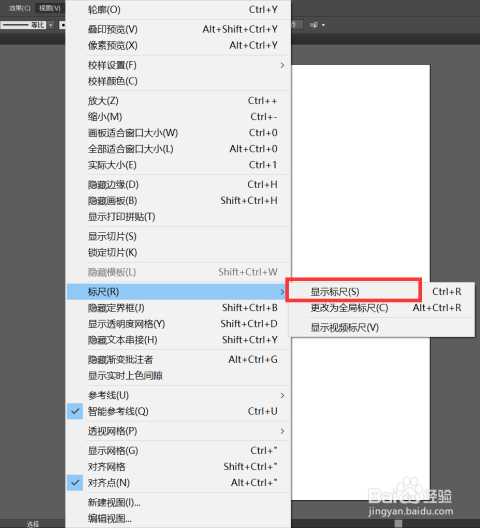
Task: Expand 校样设置(F) submenu arrow
Action: pyautogui.click(x=282, y=65)
